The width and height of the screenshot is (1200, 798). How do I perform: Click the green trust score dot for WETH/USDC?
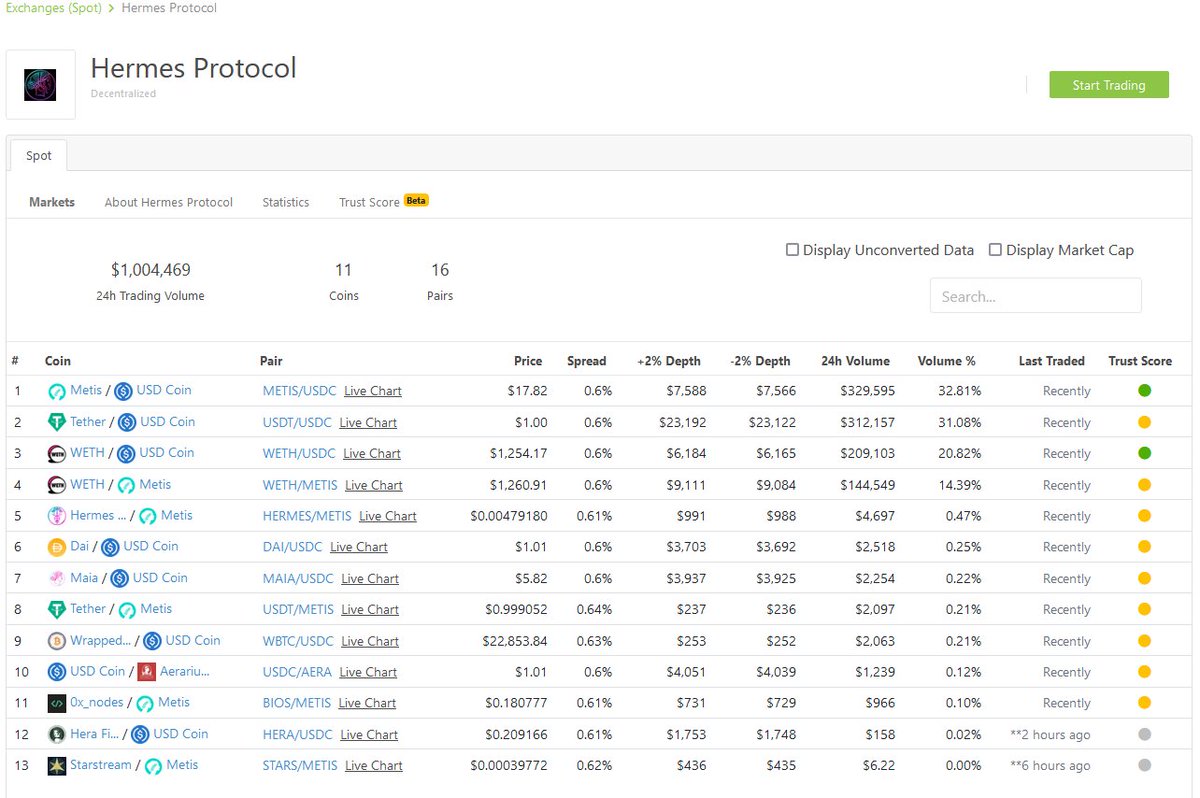pyautogui.click(x=1144, y=453)
